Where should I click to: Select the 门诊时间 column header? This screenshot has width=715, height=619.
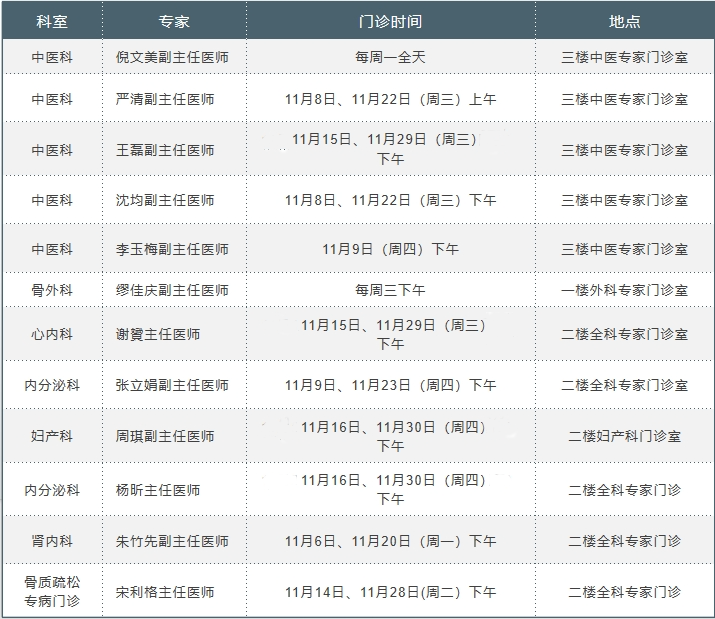(x=390, y=21)
